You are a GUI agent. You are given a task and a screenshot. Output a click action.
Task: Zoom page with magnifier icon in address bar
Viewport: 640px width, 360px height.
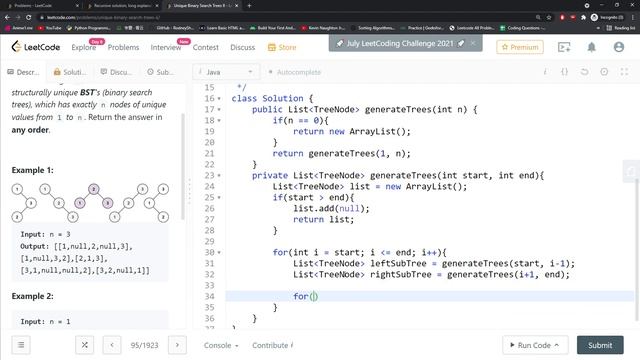click(x=538, y=17)
